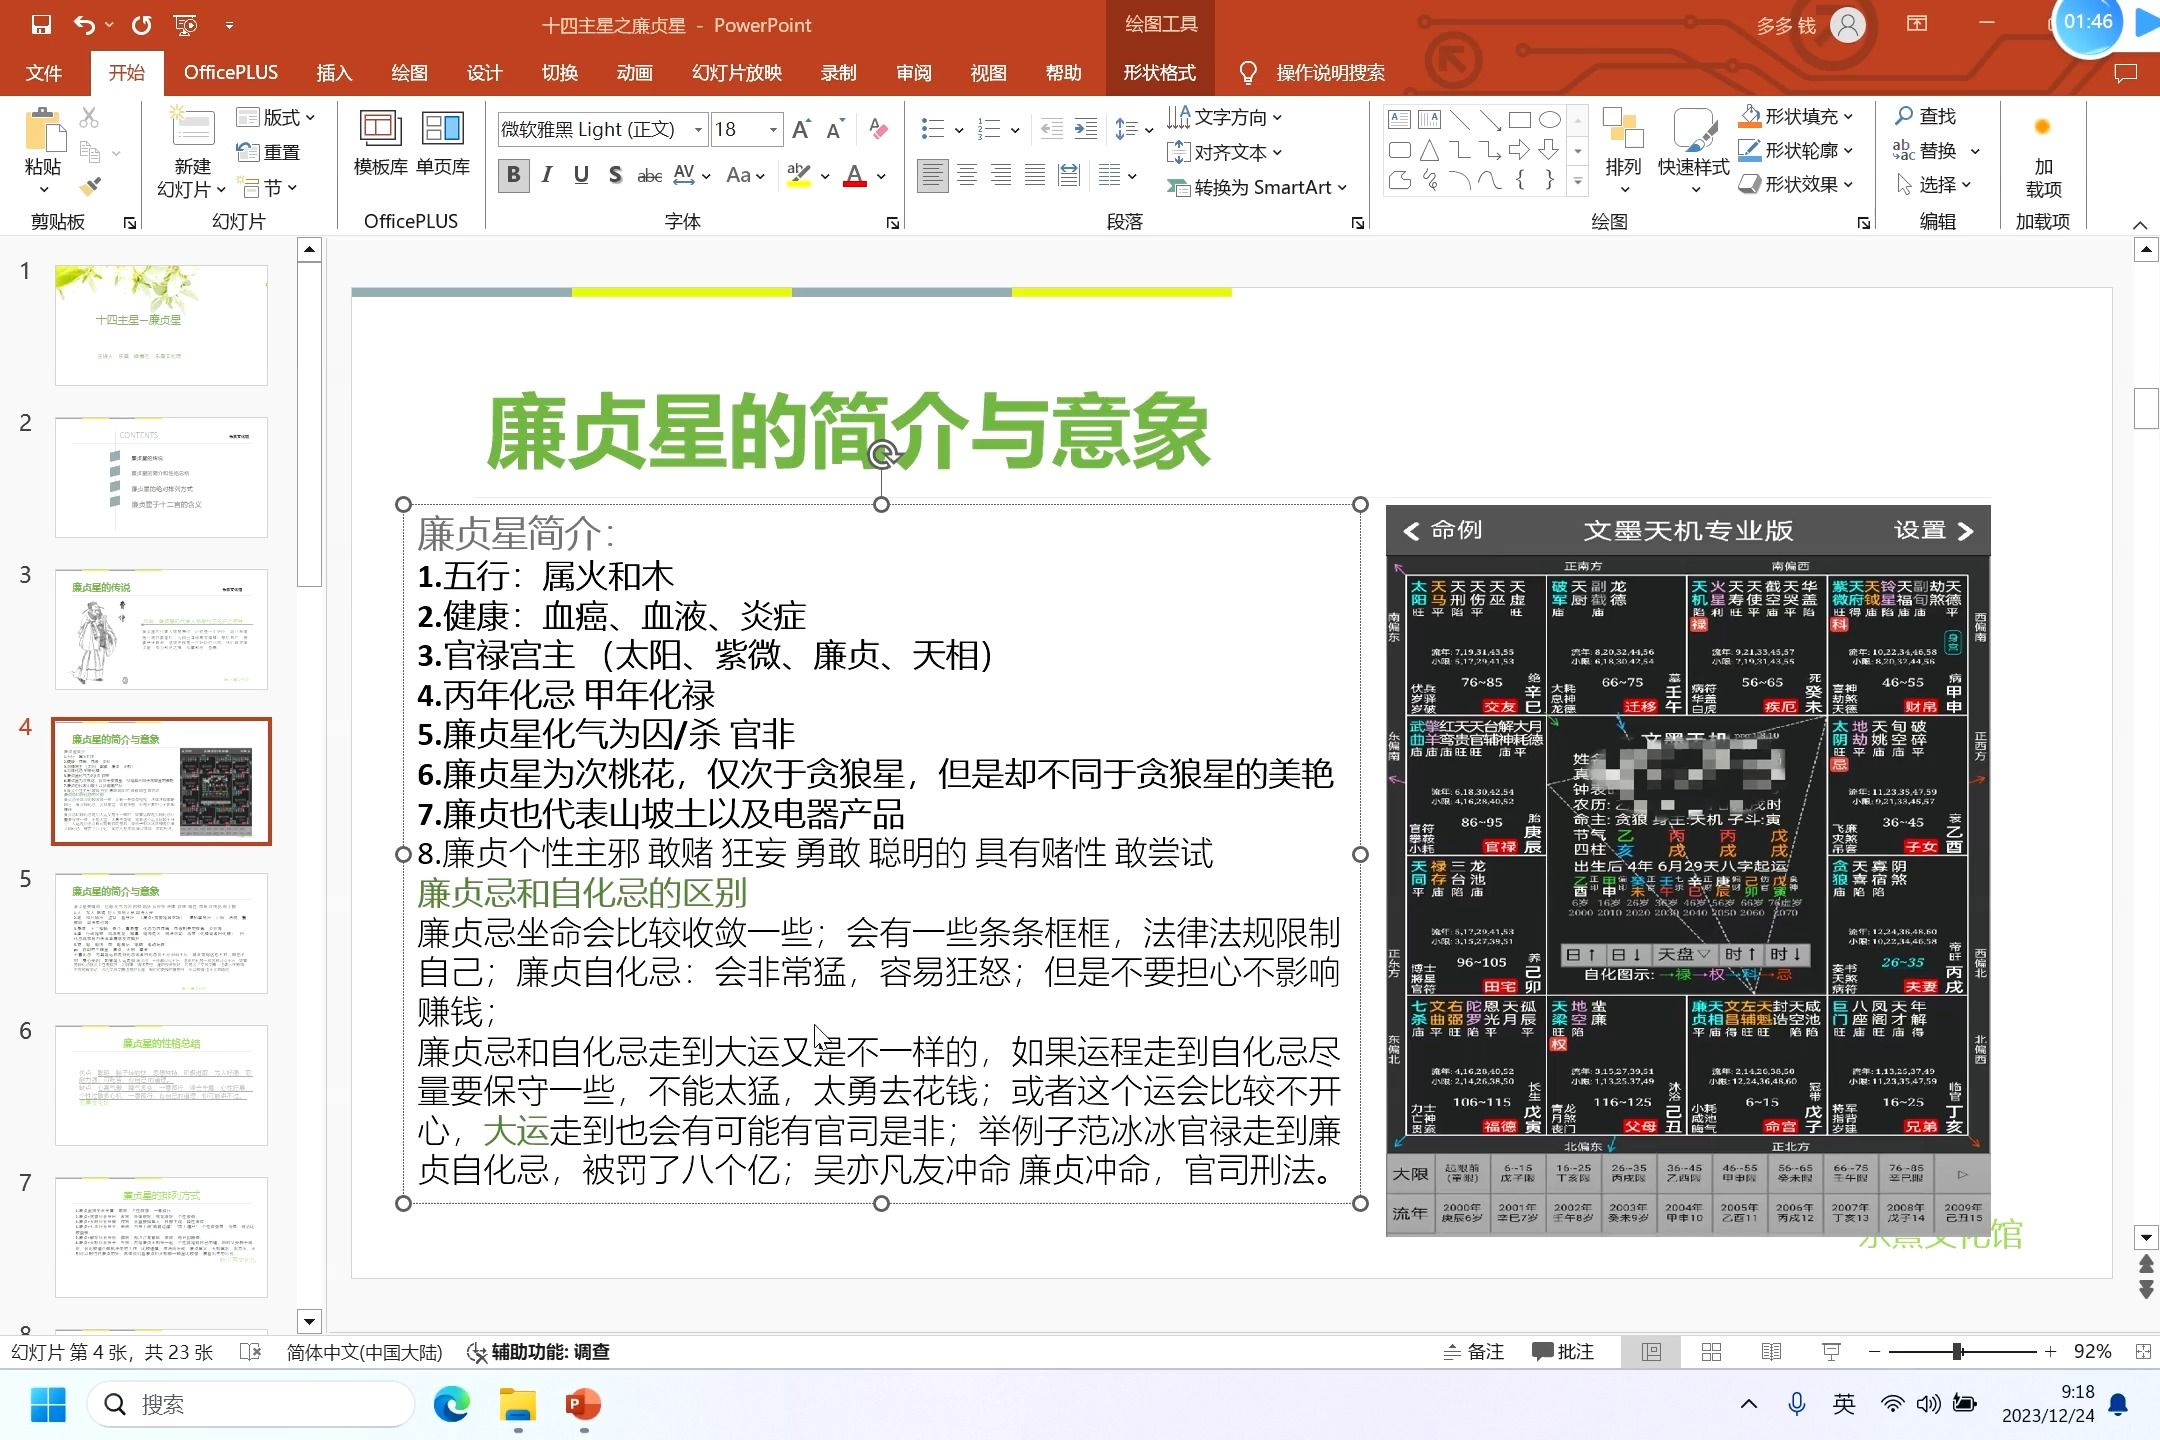Screen dimensions: 2160x1440
Task: Open the 形状格式 Shape Format tab
Action: [x=1160, y=73]
